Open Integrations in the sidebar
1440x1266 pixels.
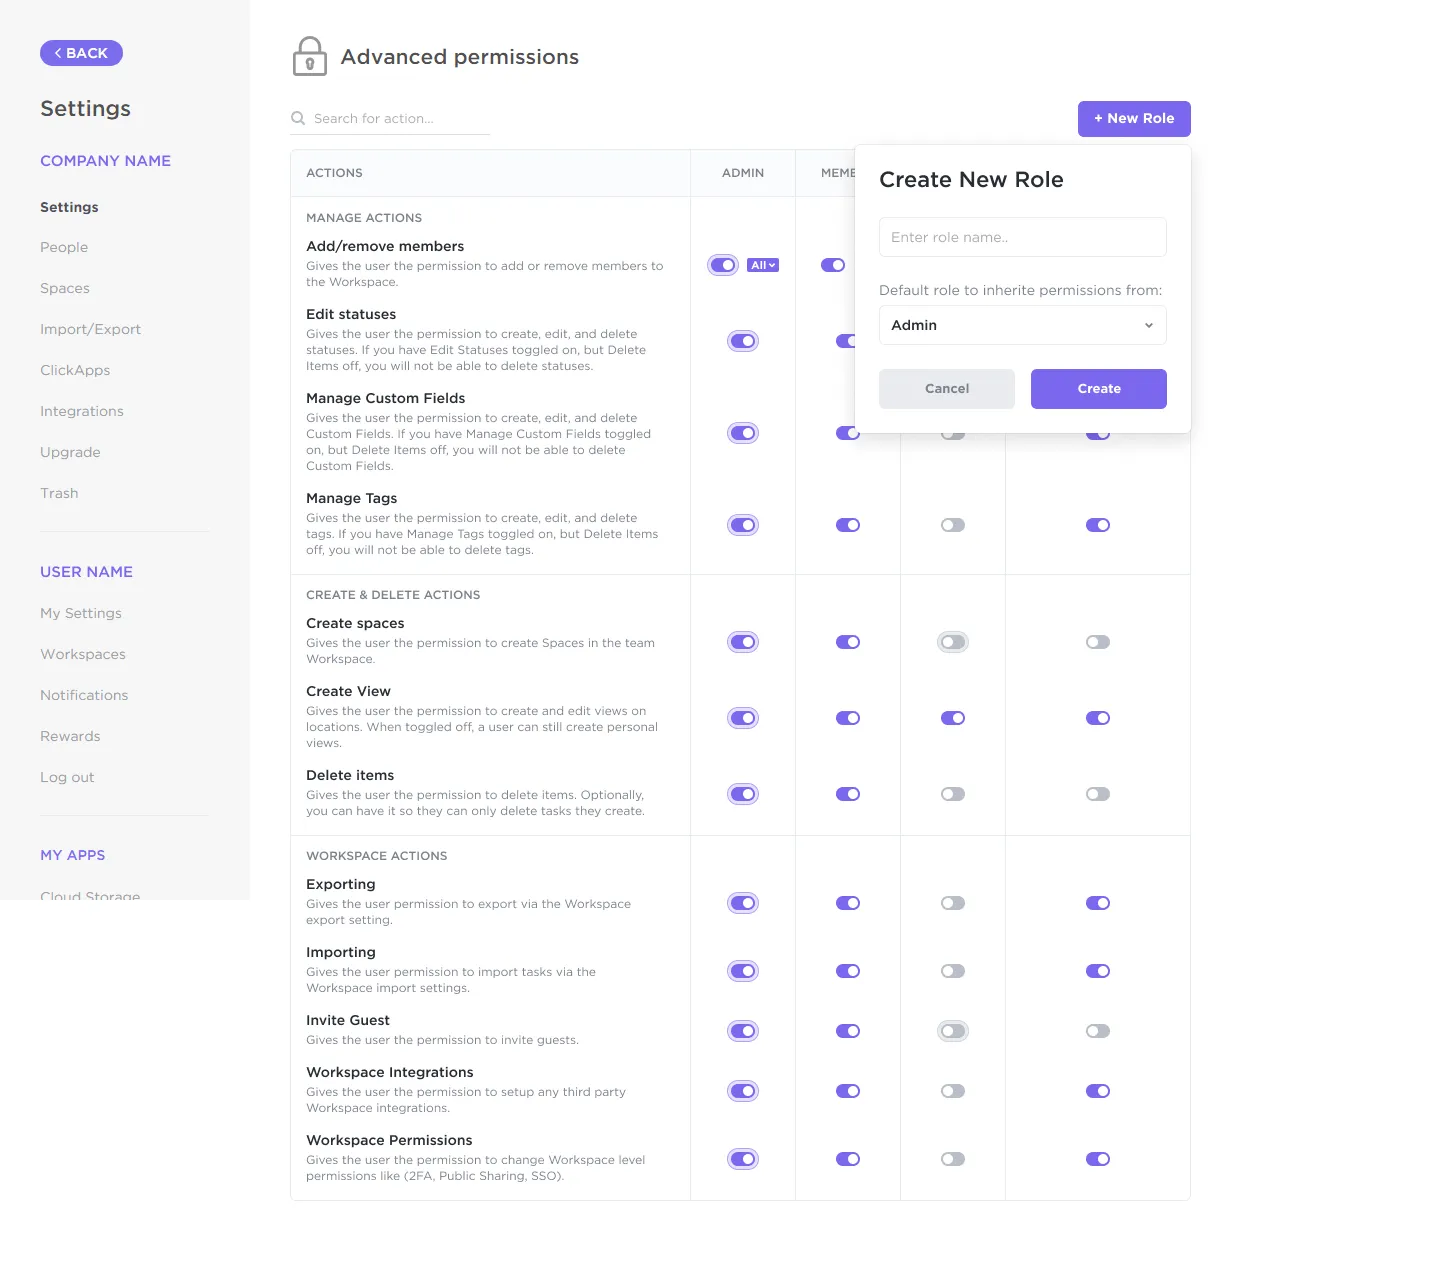(x=82, y=411)
